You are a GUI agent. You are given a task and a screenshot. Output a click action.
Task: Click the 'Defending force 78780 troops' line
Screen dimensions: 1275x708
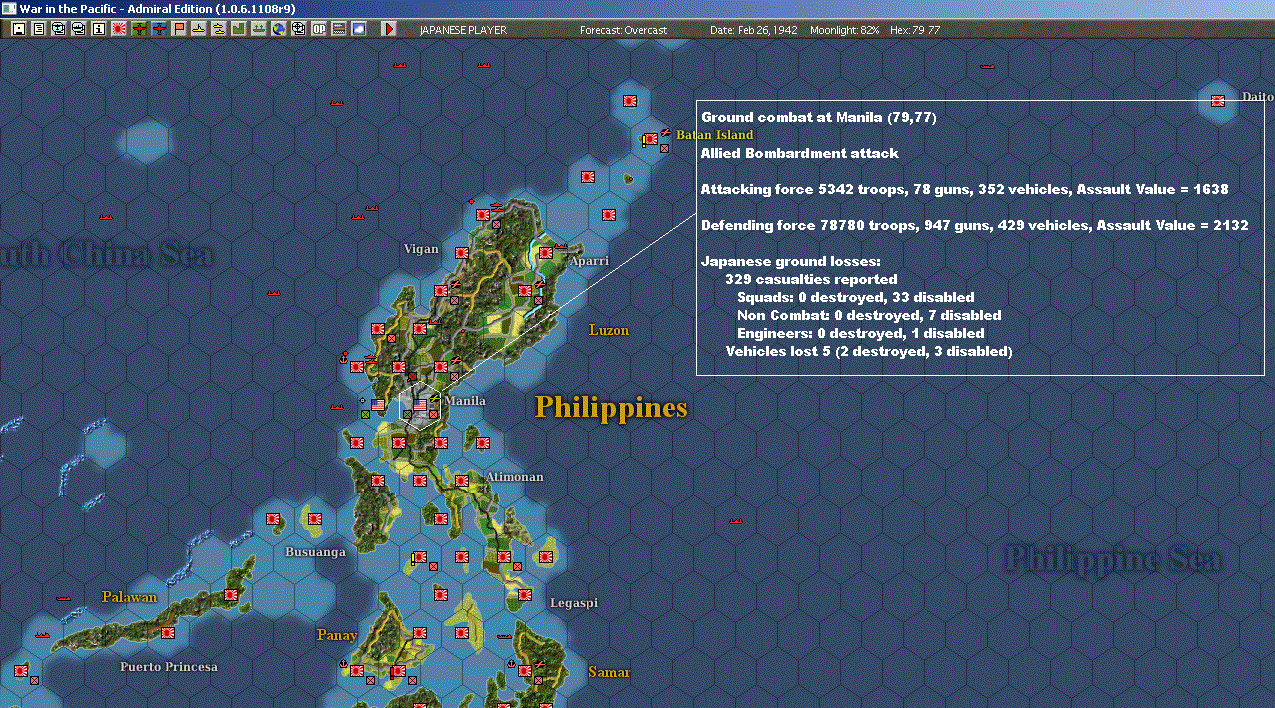click(974, 225)
